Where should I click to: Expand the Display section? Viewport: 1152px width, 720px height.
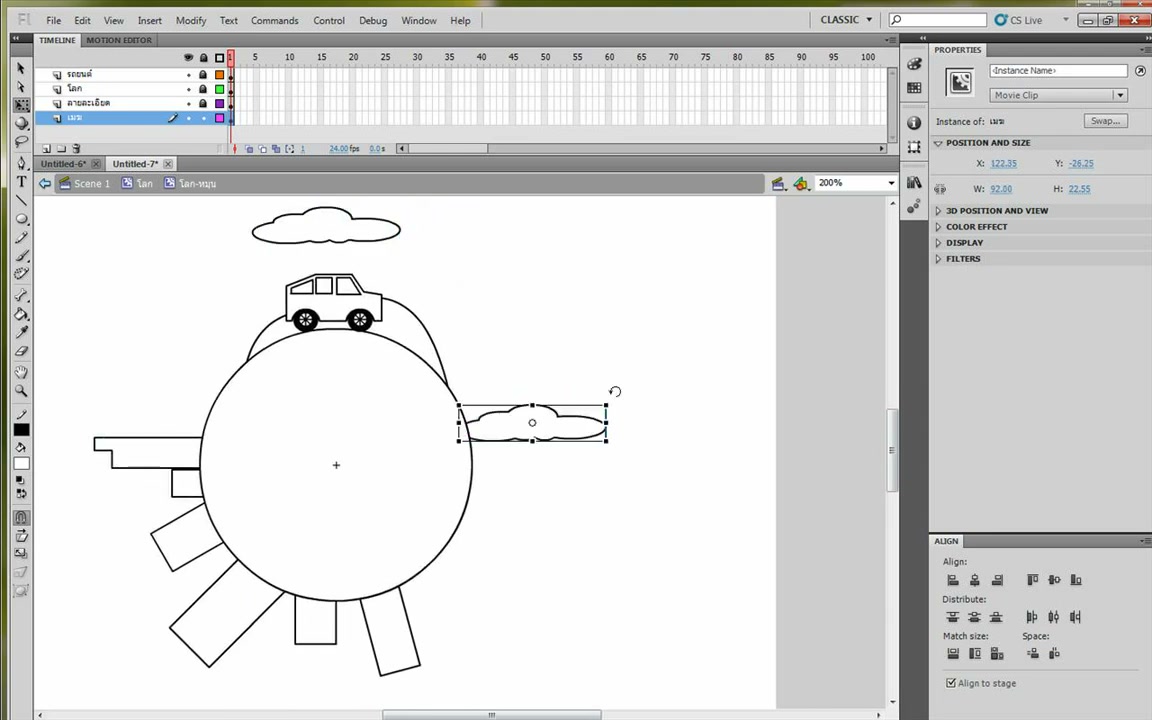pos(938,243)
